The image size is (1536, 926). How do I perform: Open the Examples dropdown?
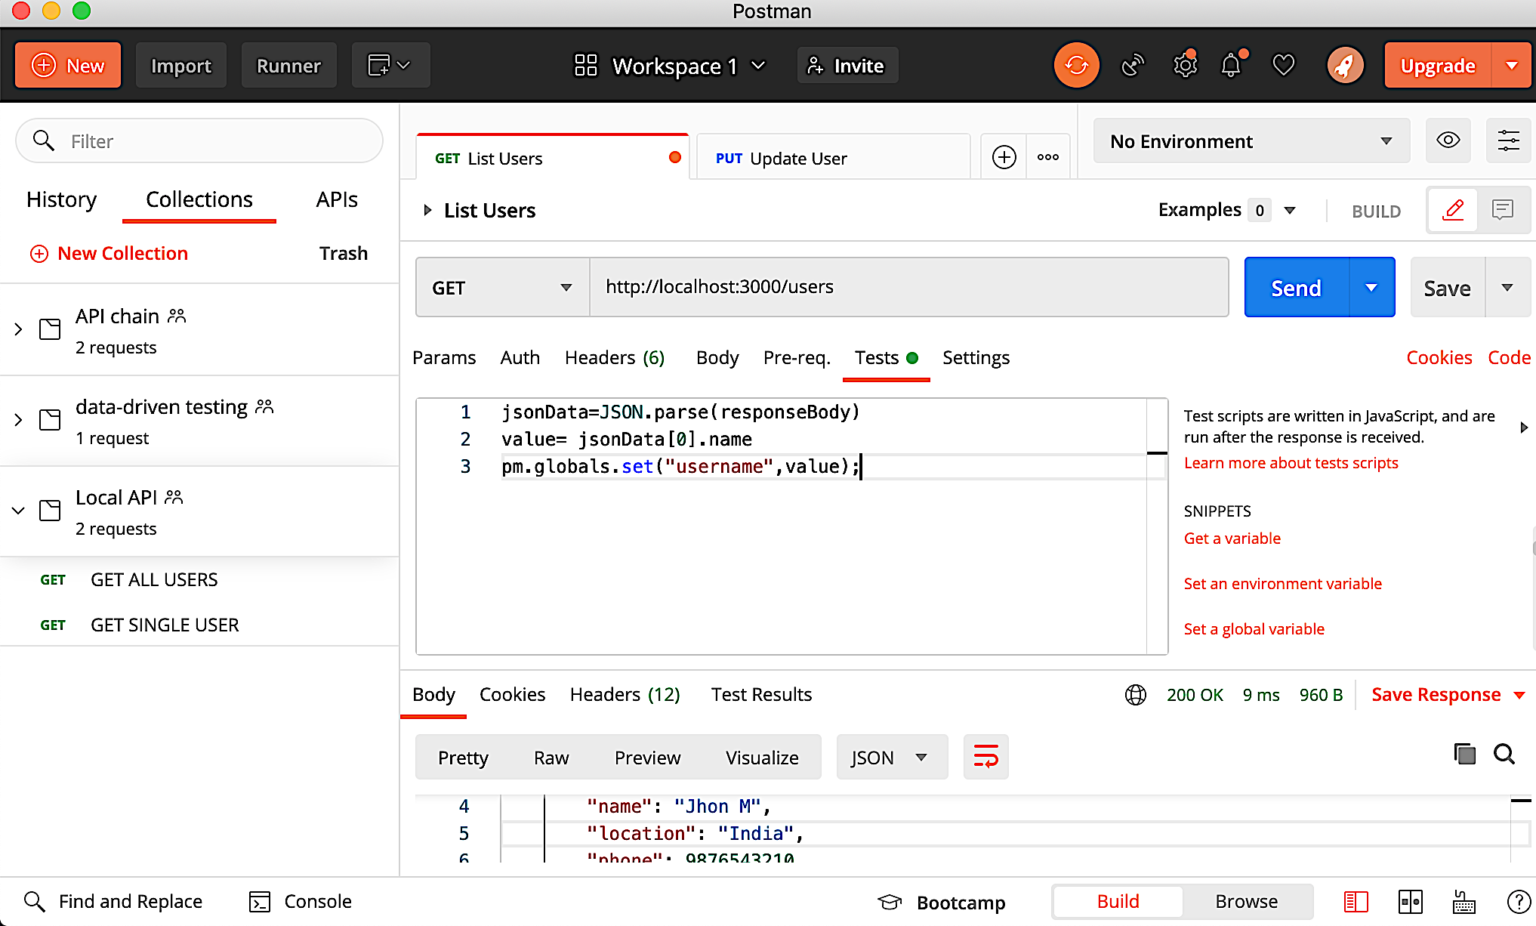pyautogui.click(x=1227, y=210)
